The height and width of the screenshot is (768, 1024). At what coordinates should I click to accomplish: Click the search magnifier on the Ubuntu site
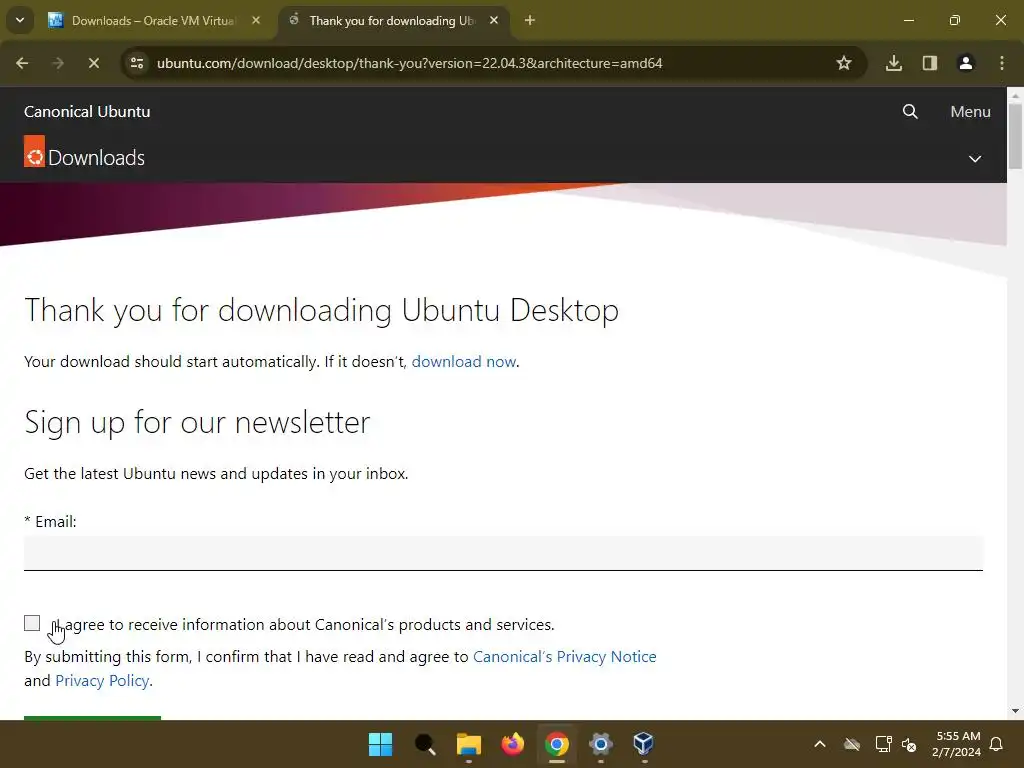(x=910, y=112)
